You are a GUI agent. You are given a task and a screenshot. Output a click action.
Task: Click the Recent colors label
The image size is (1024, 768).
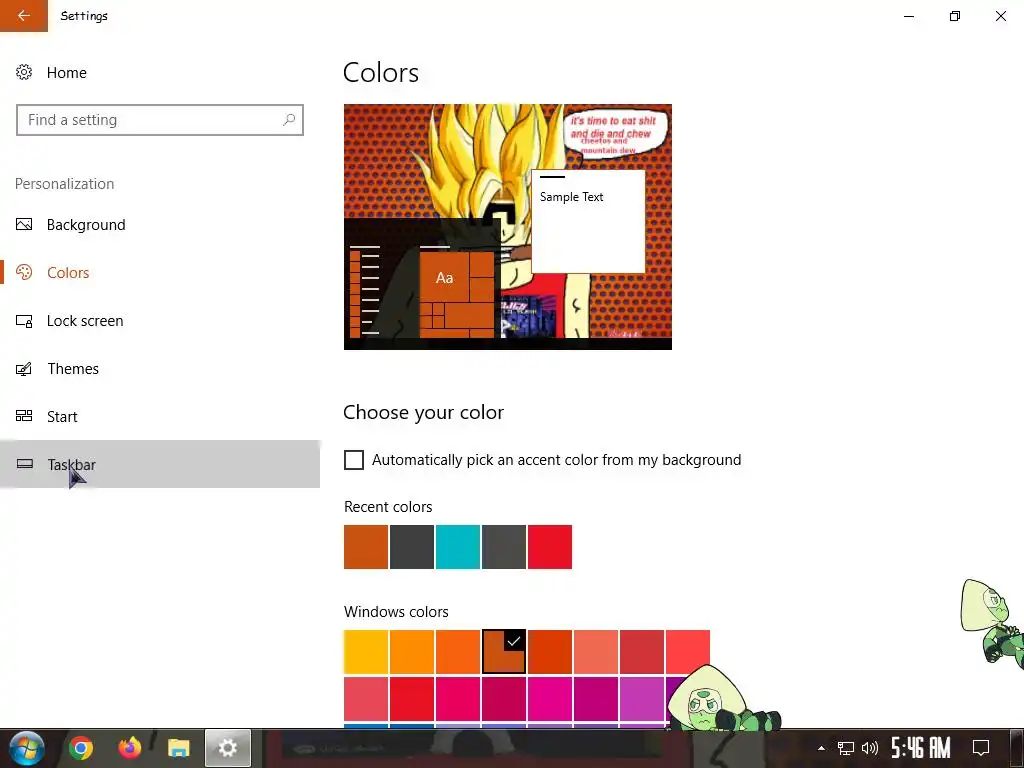pyautogui.click(x=388, y=507)
